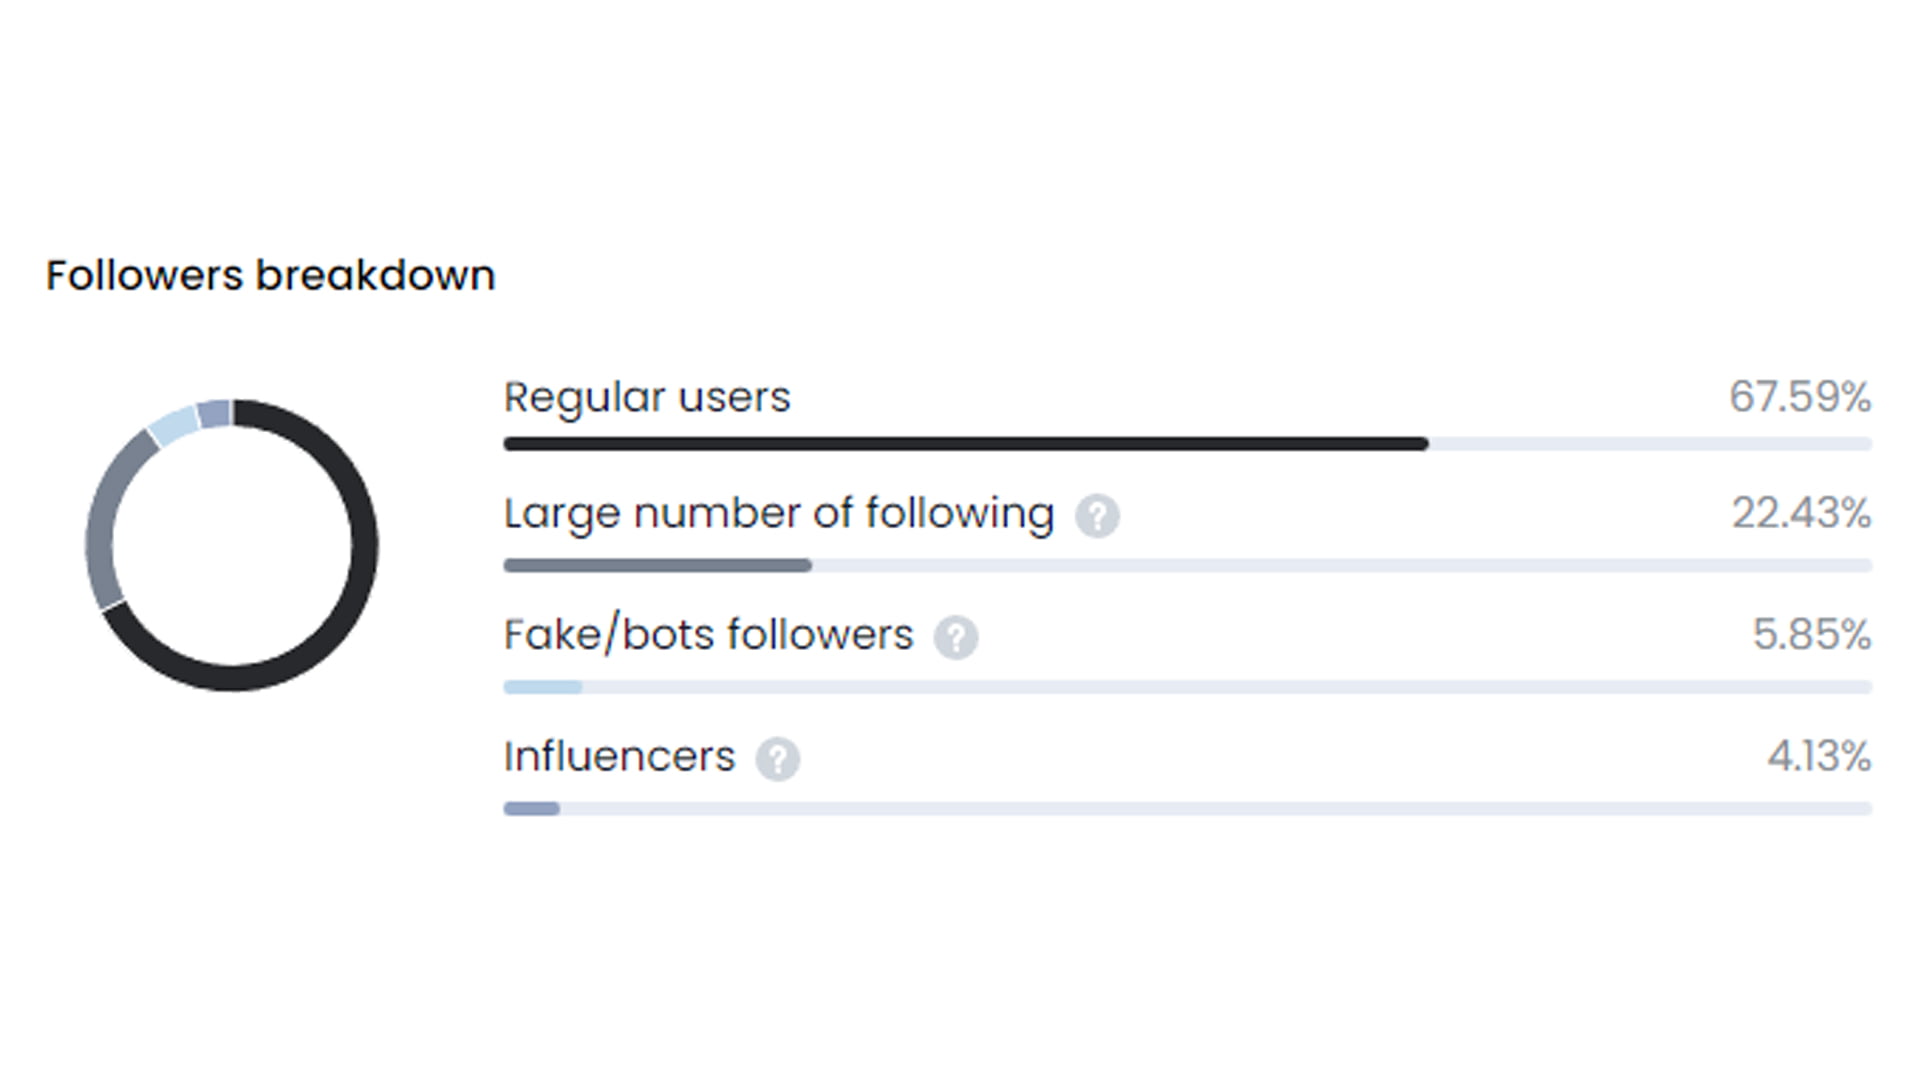Select the purple-blue Influencers donut segment
1920x1080 pixels.
coord(214,413)
